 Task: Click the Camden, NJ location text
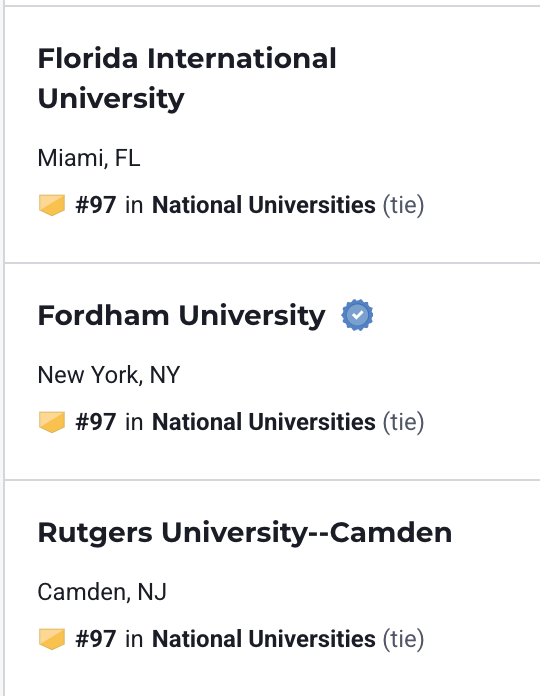102,592
